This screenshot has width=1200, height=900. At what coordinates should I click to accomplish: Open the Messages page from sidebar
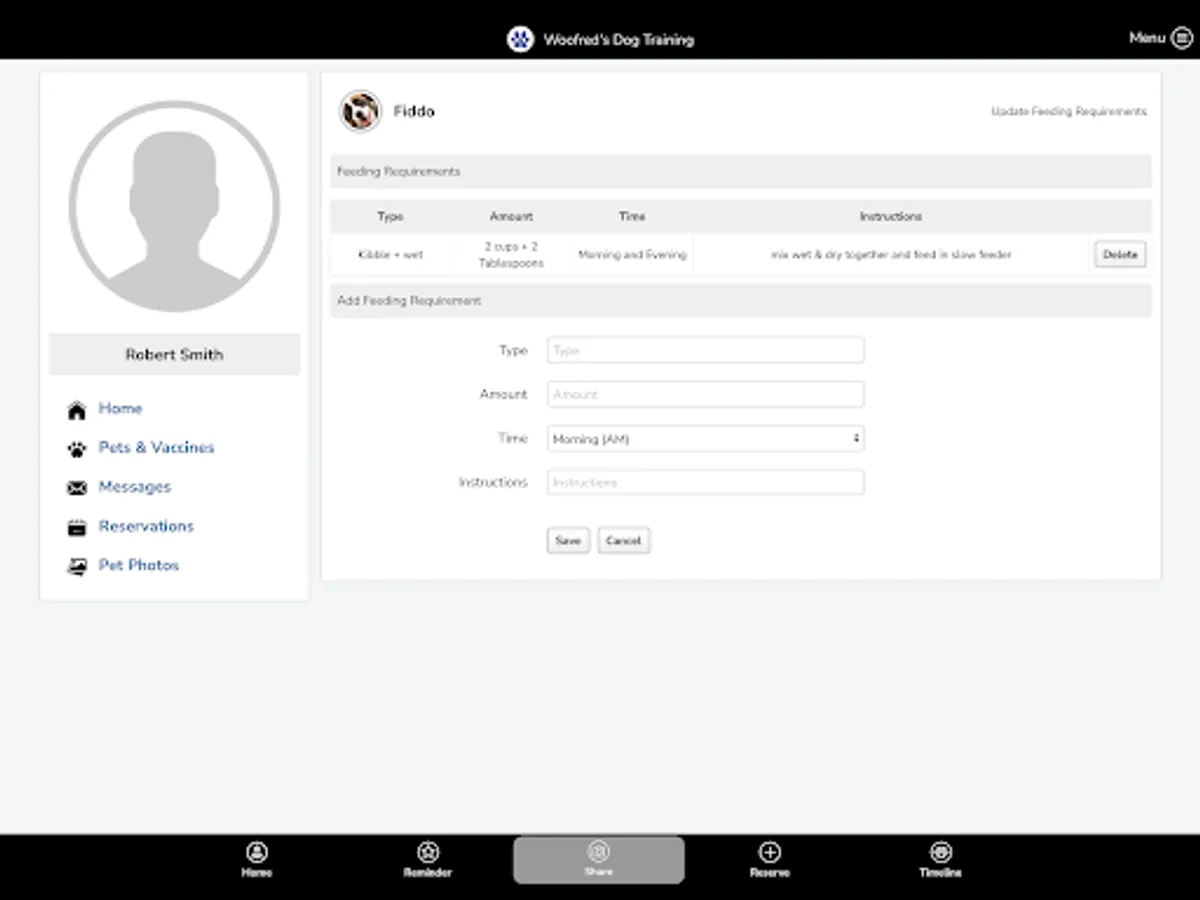134,487
